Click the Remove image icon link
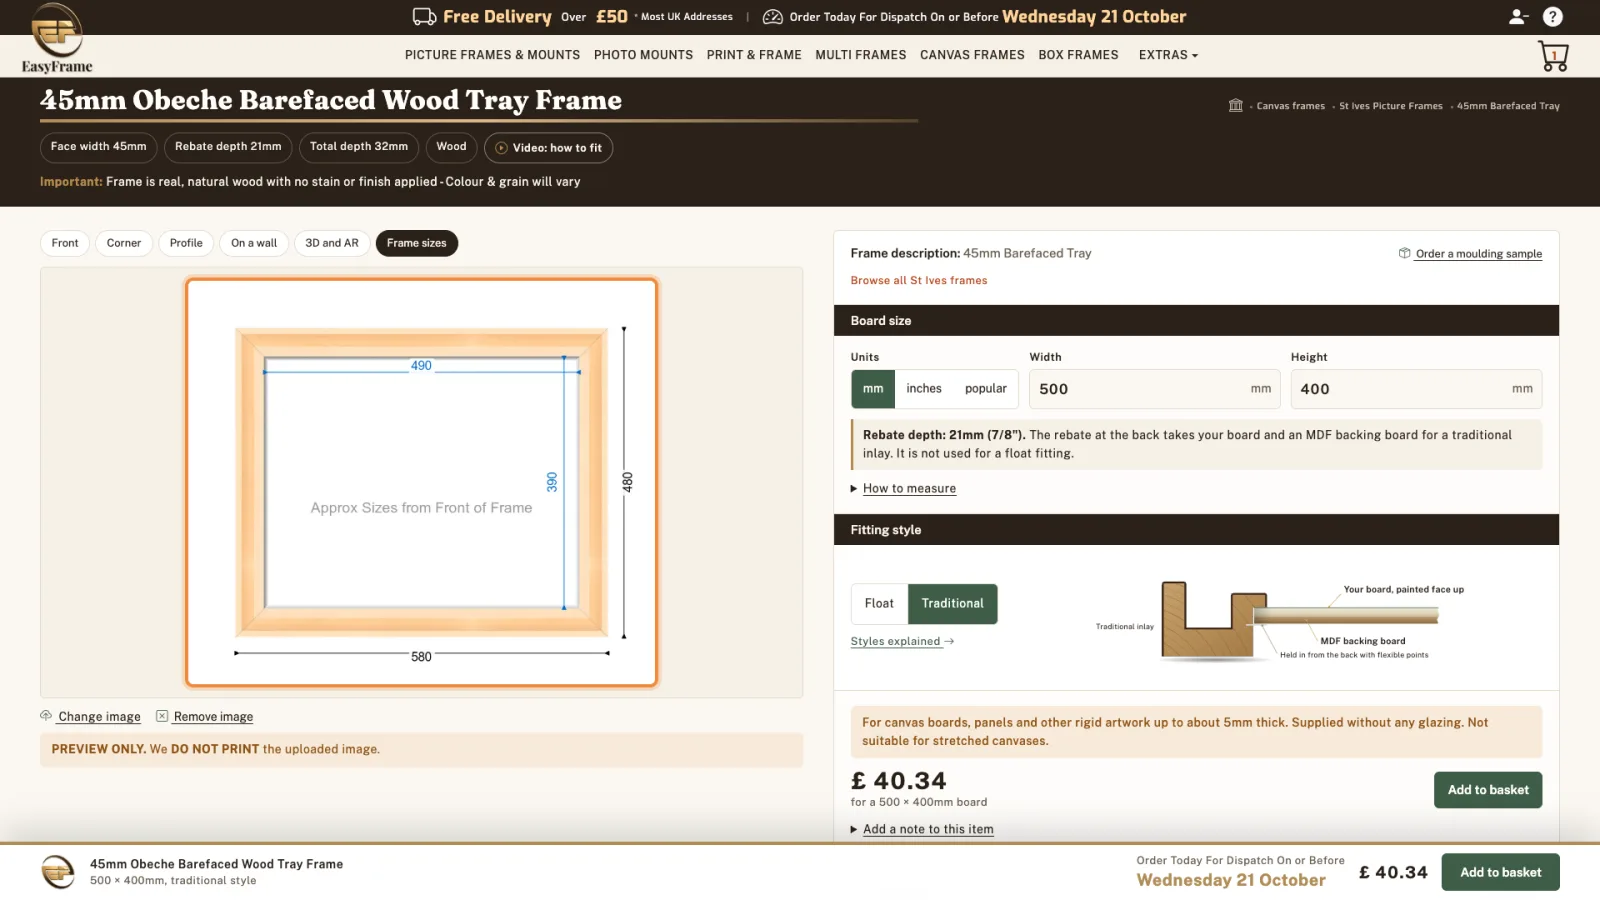 coord(205,717)
